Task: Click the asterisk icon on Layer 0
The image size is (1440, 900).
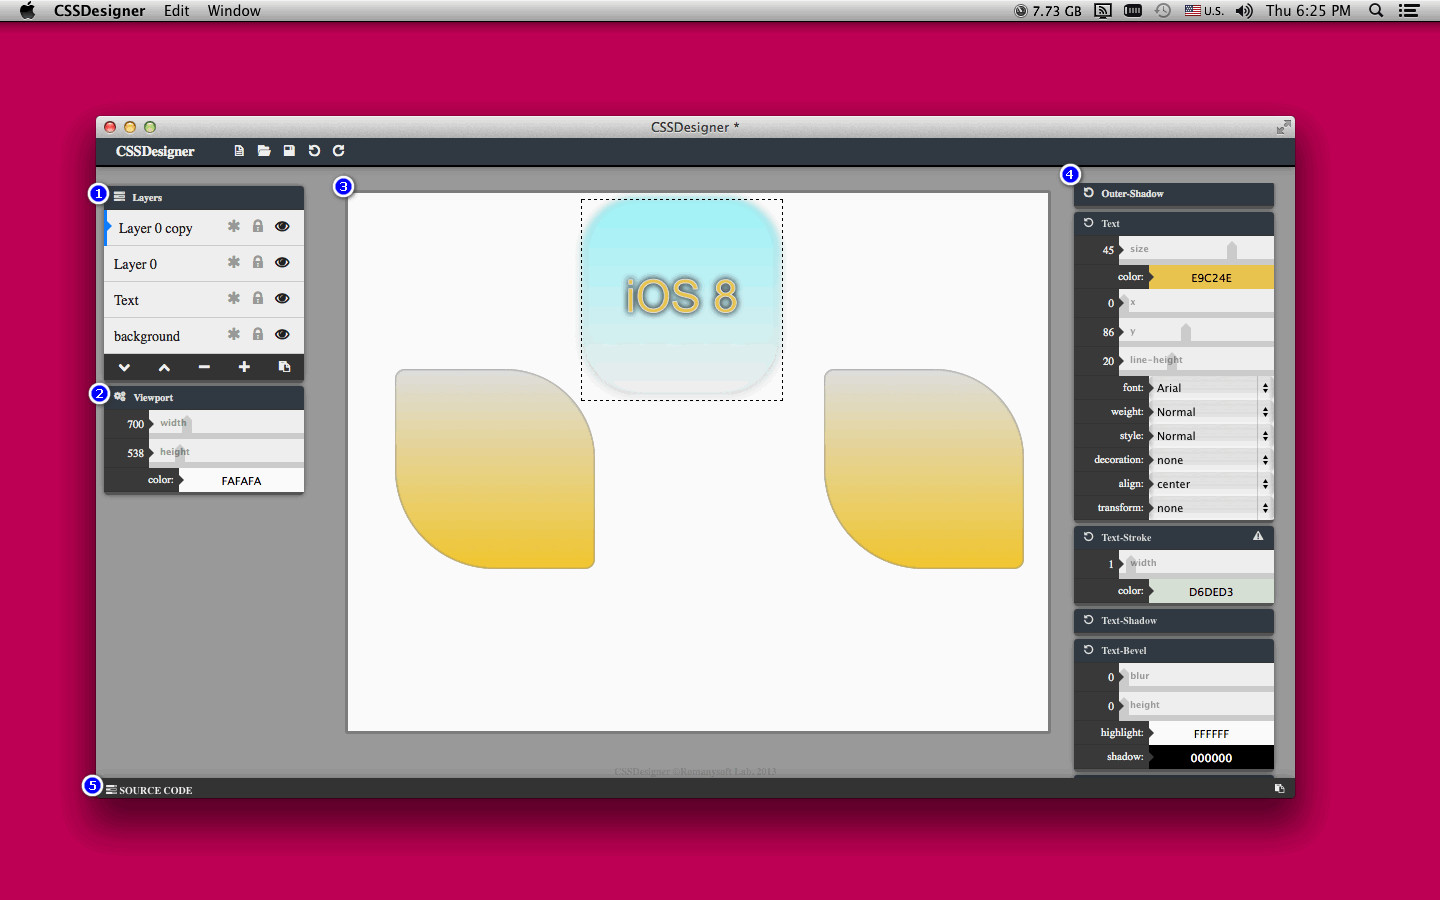Action: 233,262
